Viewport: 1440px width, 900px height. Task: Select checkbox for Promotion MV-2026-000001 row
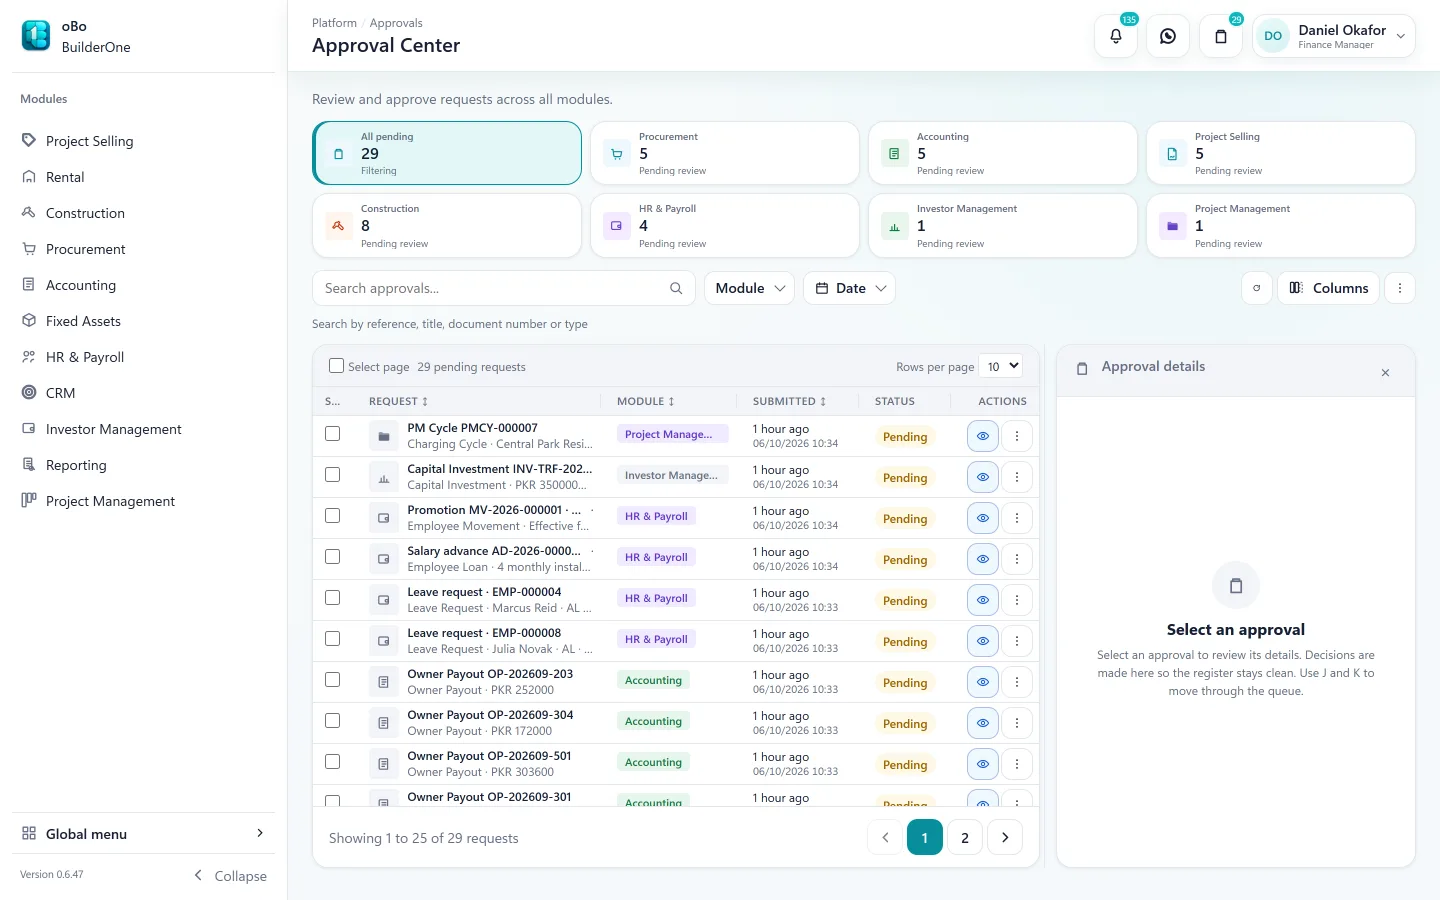tap(333, 516)
